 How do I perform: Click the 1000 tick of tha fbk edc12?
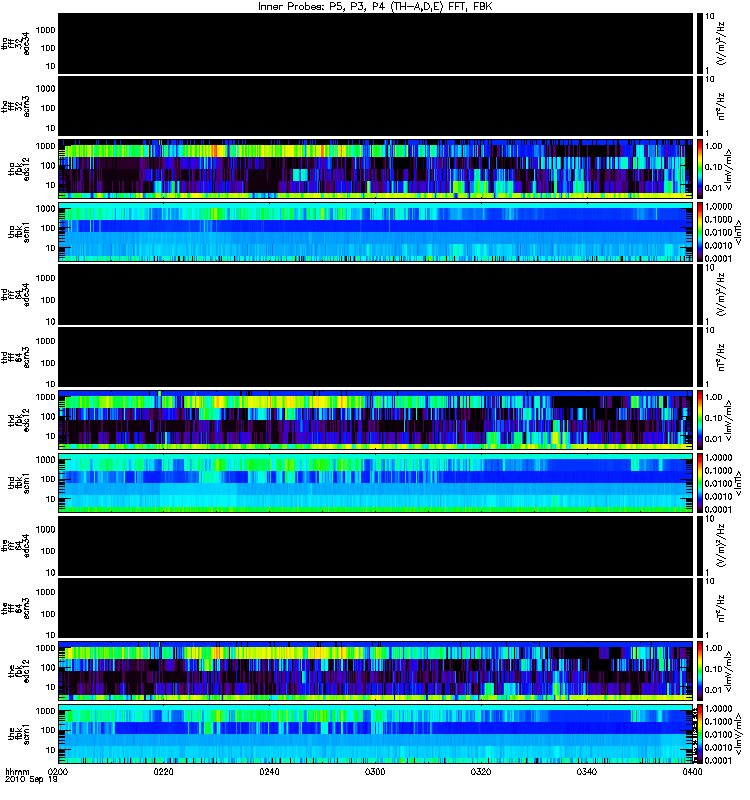point(45,146)
